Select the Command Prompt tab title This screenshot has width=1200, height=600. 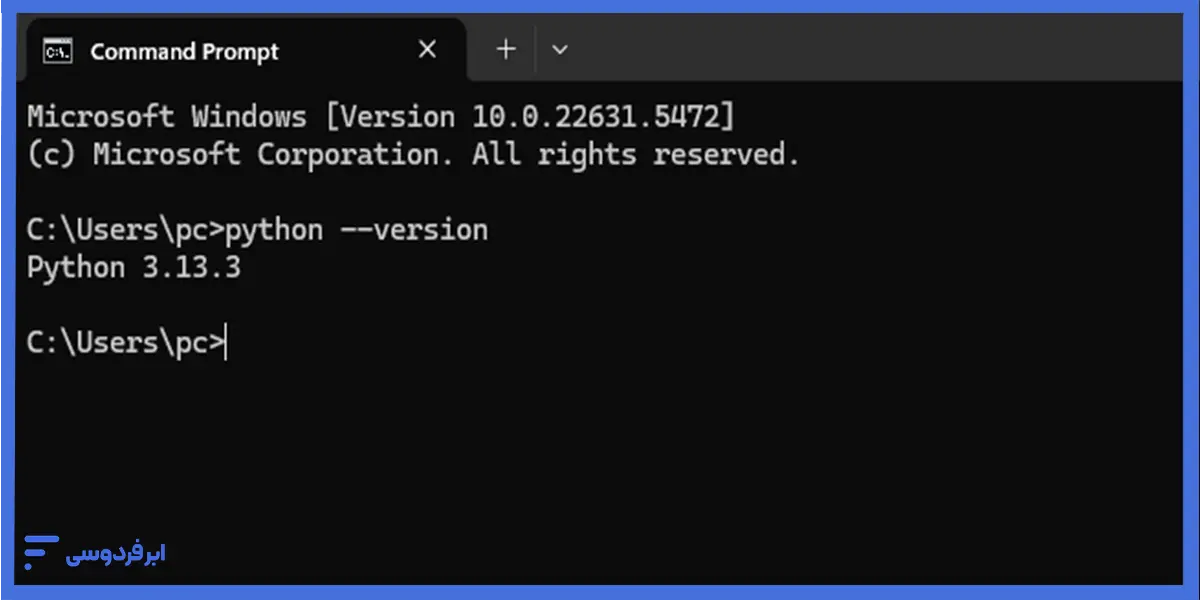[185, 51]
